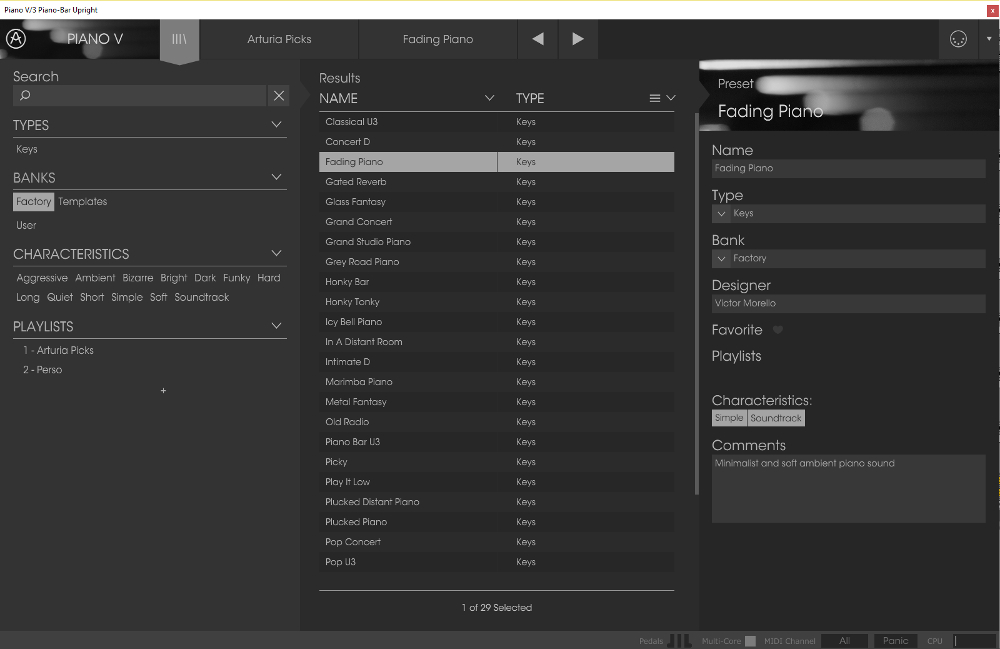The height and width of the screenshot is (649, 1000).
Task: Filter by Soundtrack characteristic in left panel
Action: click(x=202, y=297)
